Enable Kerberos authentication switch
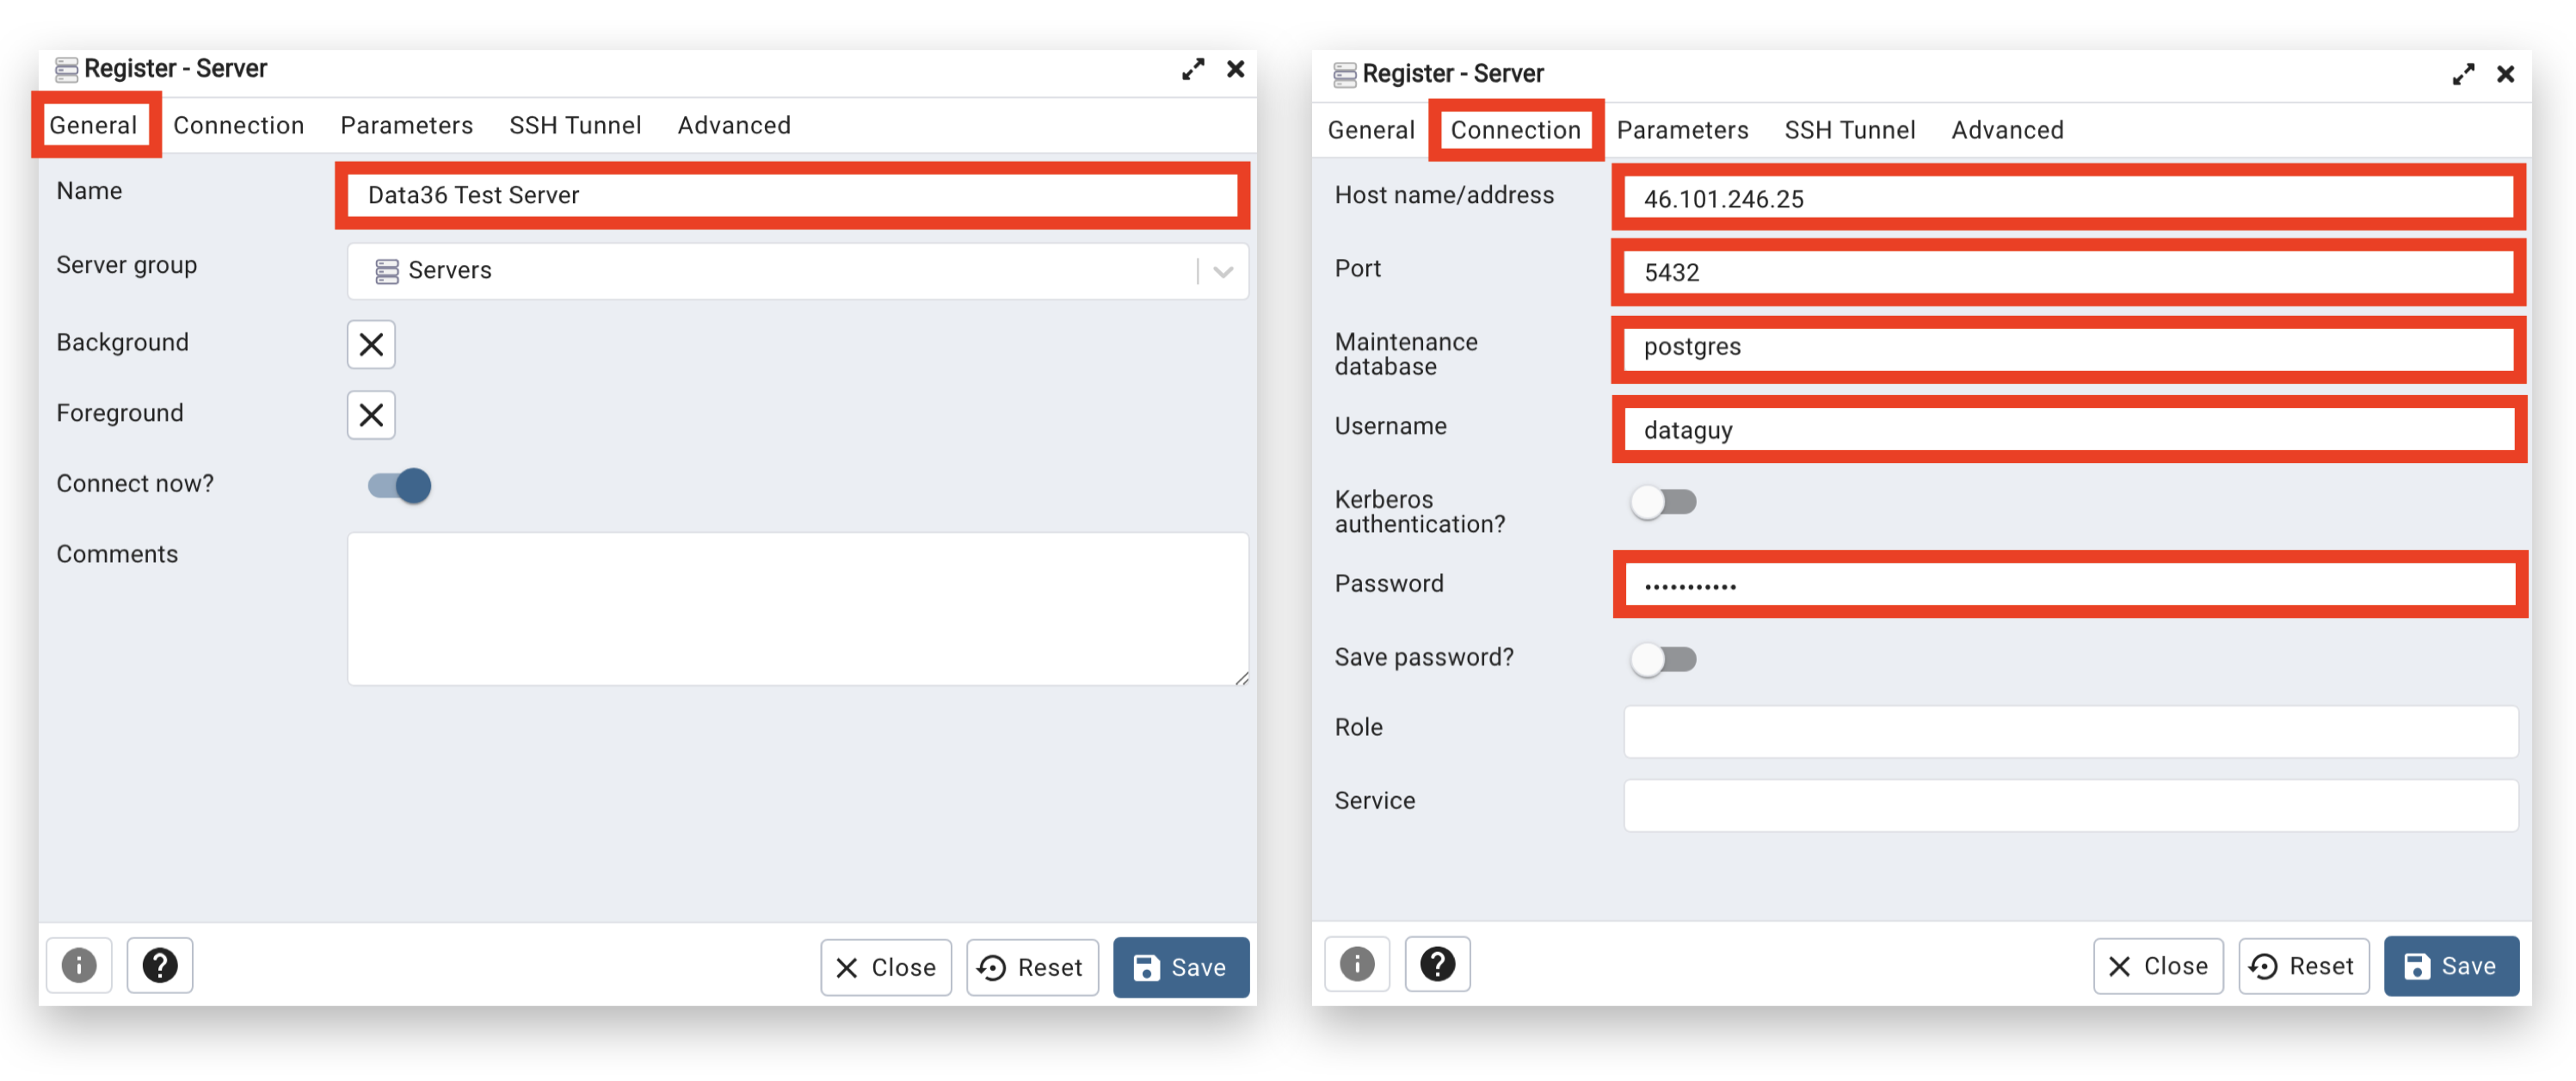The height and width of the screenshot is (1081, 2576). (1663, 502)
